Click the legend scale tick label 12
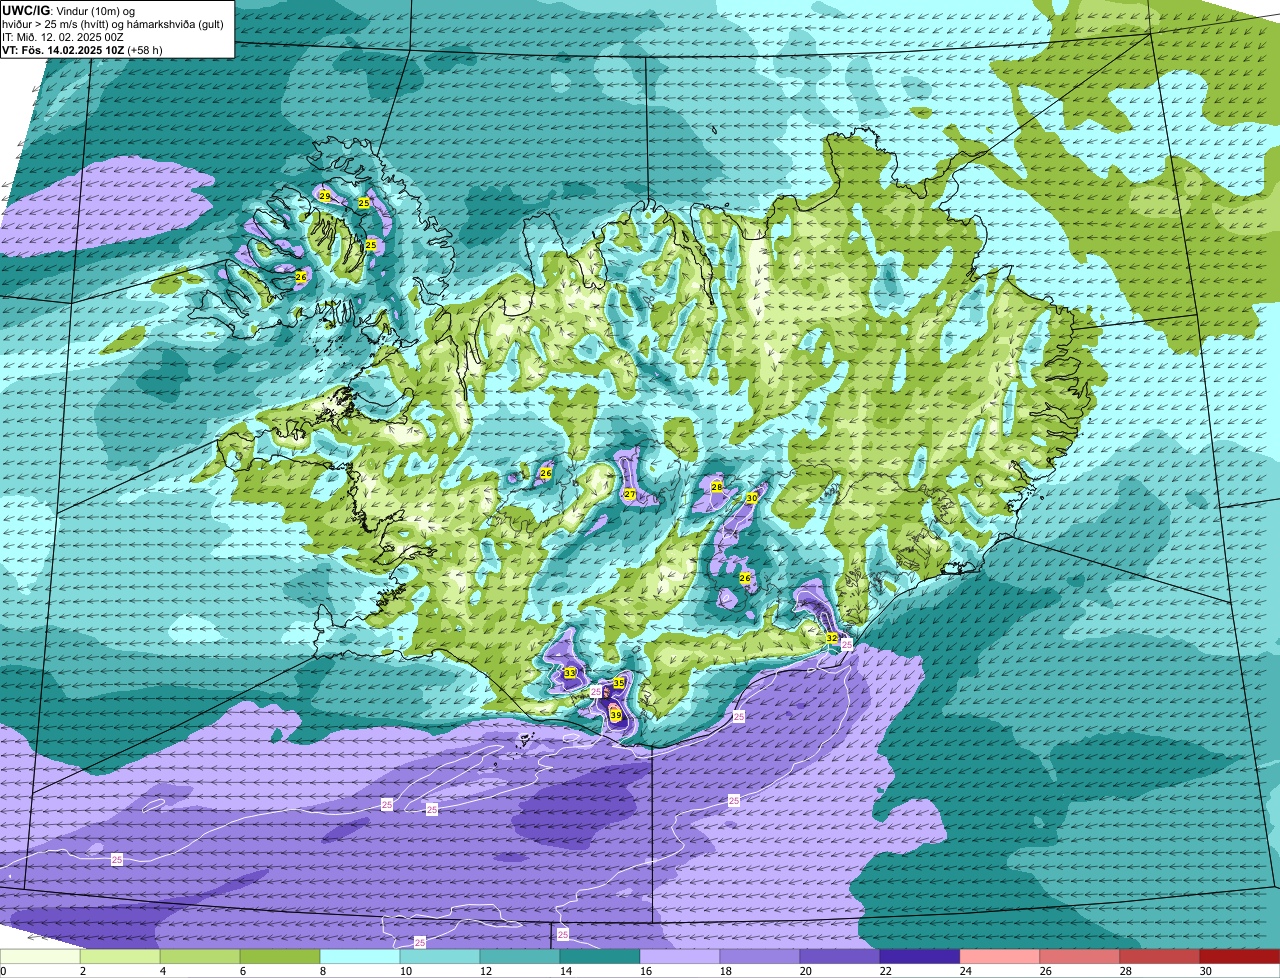The height and width of the screenshot is (978, 1280). tap(486, 971)
